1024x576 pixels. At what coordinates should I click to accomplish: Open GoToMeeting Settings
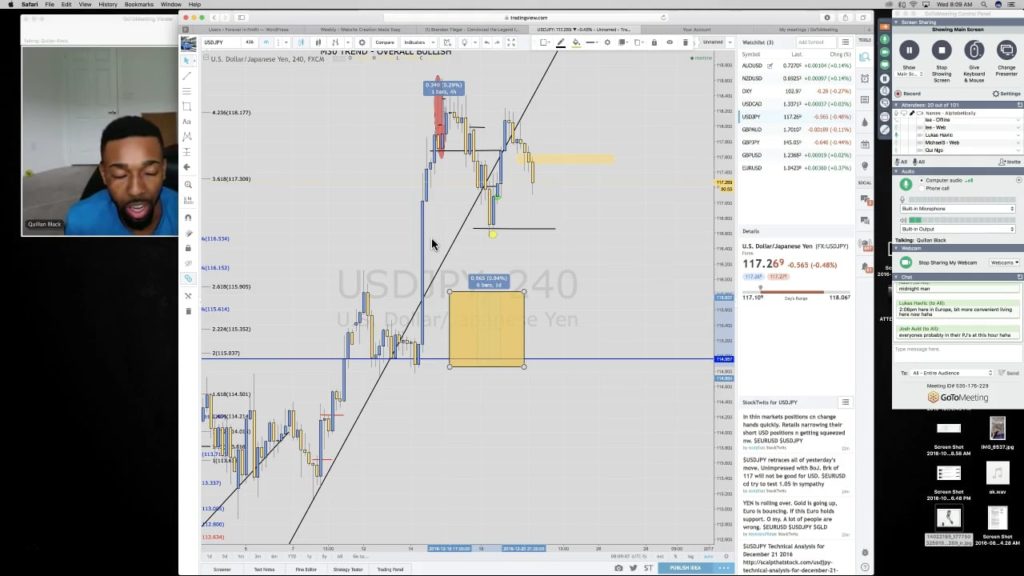click(1006, 93)
